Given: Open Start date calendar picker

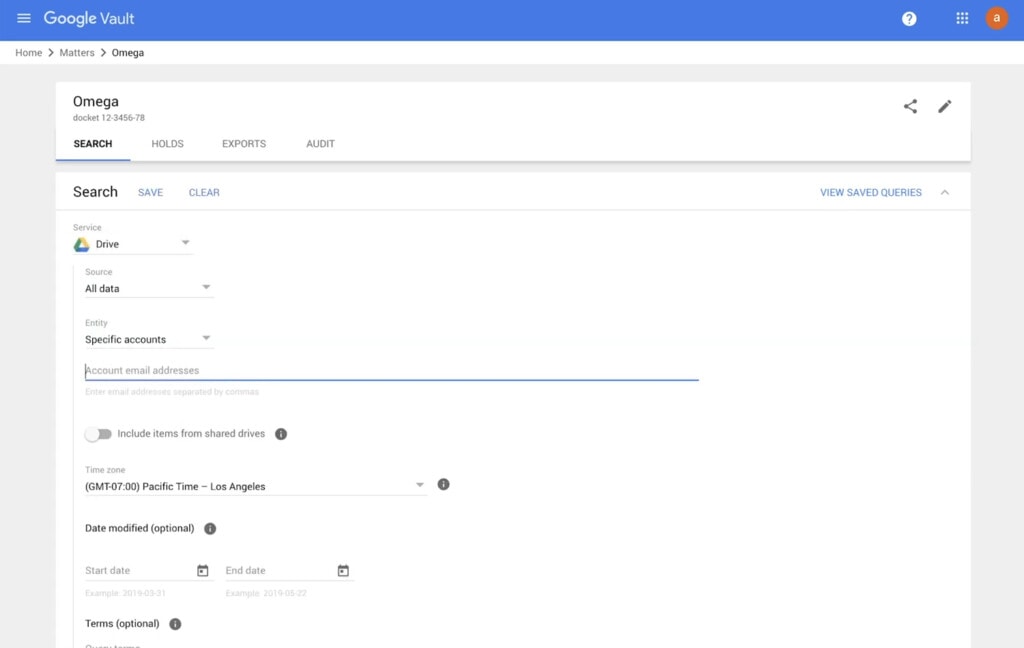Looking at the screenshot, I should pyautogui.click(x=202, y=570).
